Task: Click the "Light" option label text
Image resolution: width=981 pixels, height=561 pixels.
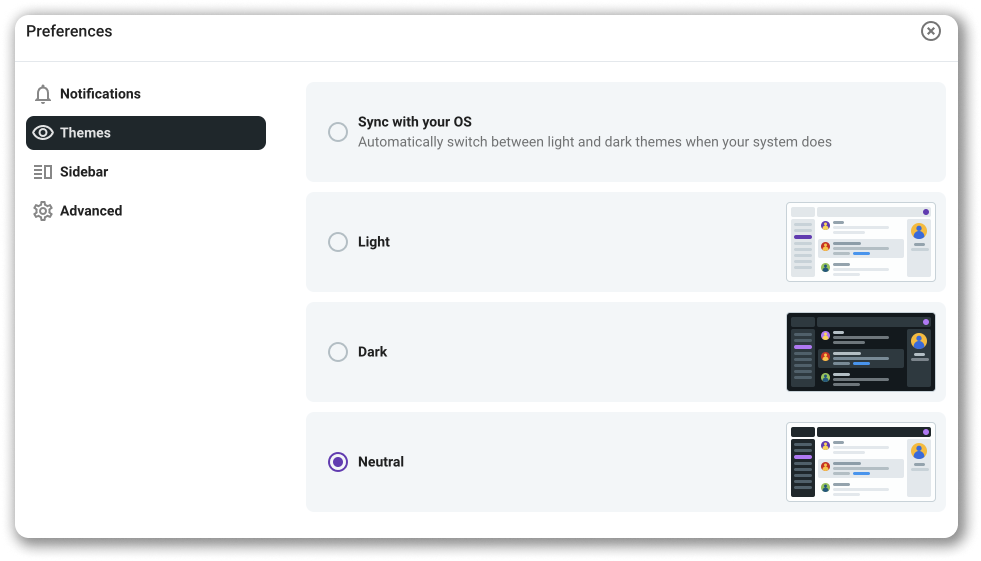Action: [374, 242]
